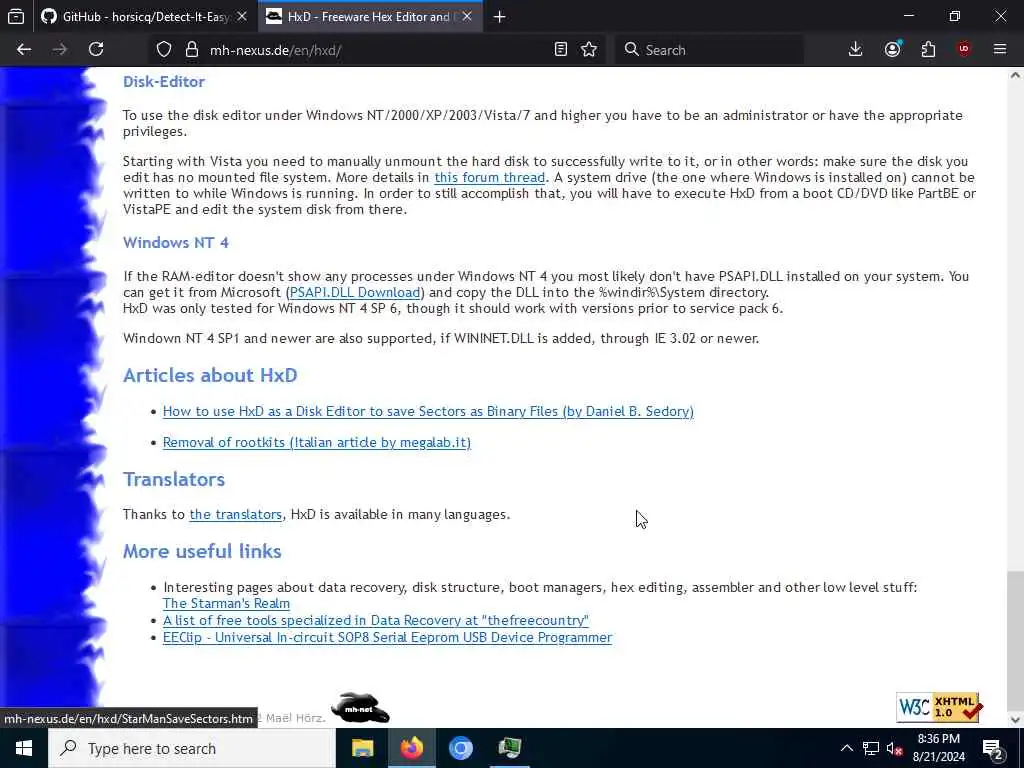The width and height of the screenshot is (1024, 768).
Task: Close the HxD Freeware Hex Editor tab
Action: (x=467, y=17)
